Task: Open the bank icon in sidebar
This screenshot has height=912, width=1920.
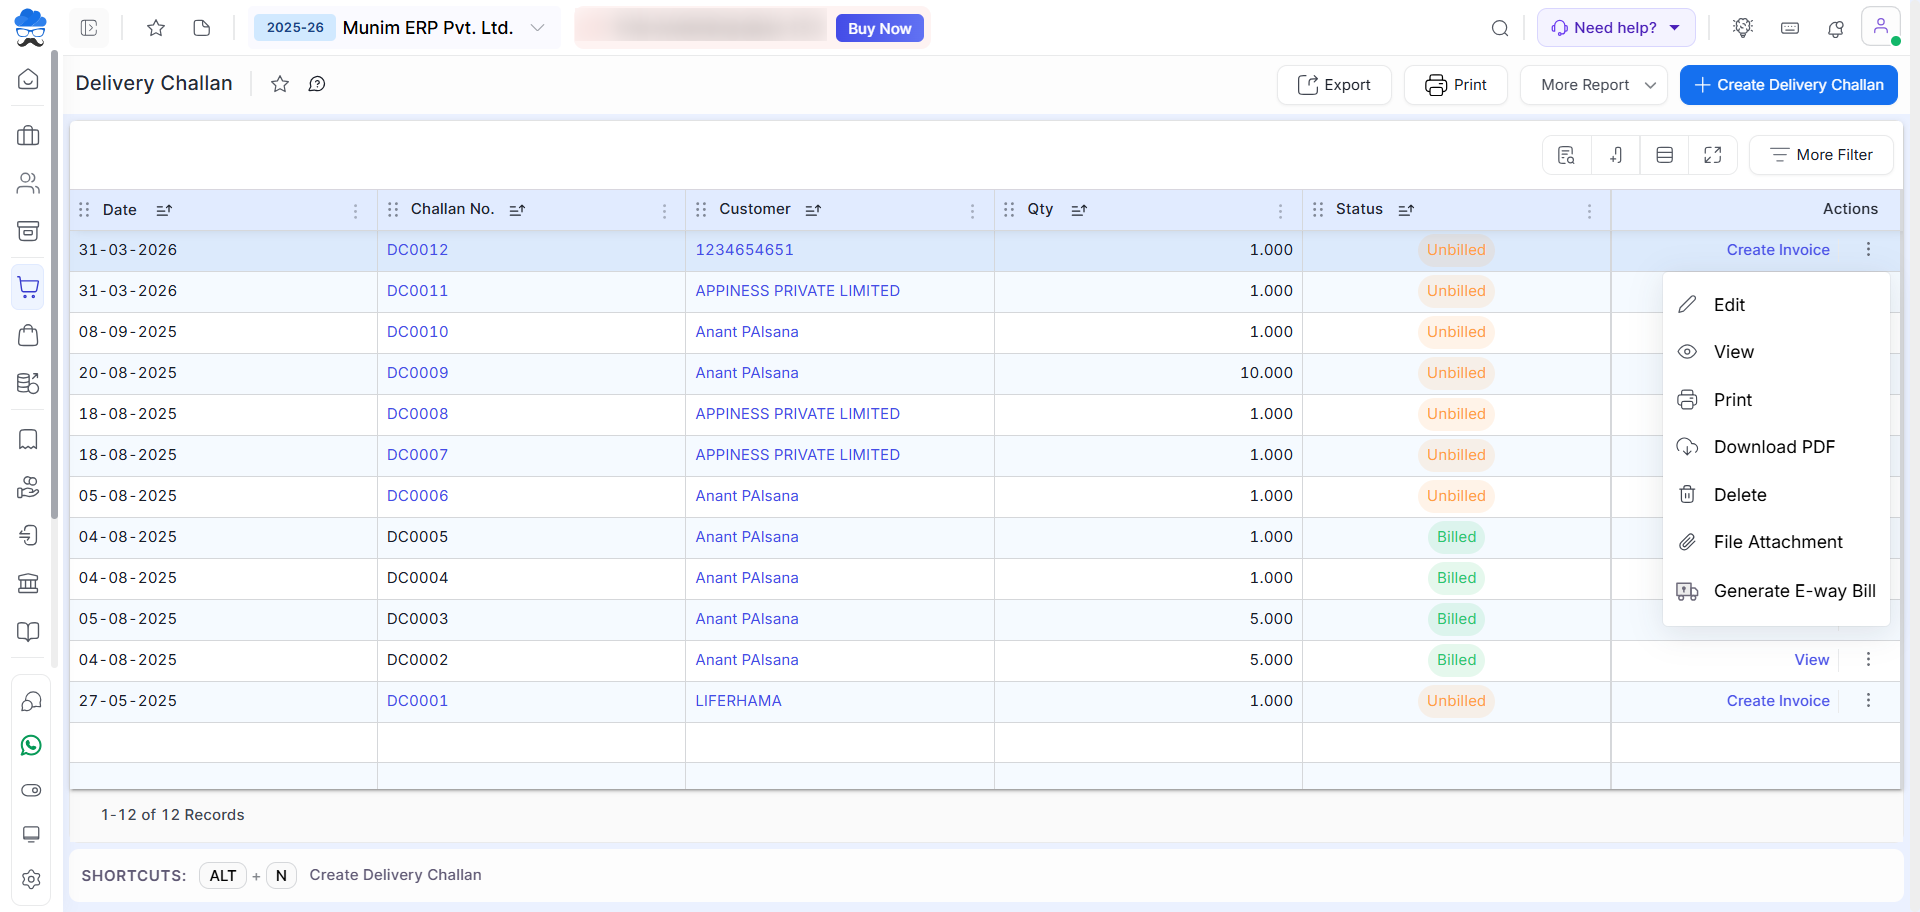Action: pyautogui.click(x=29, y=583)
